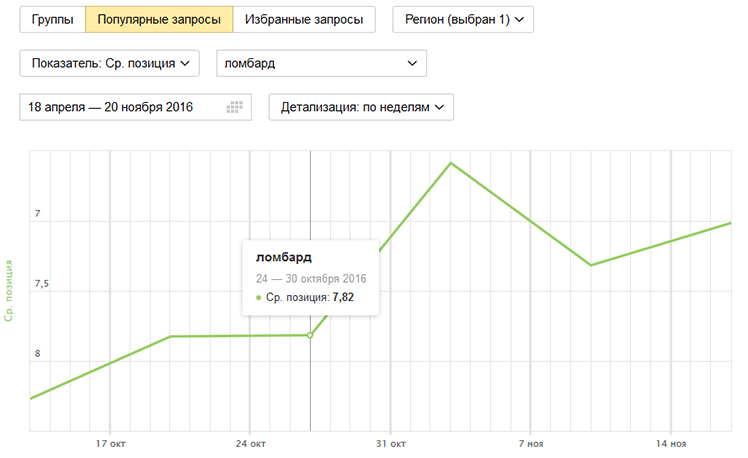Click the 14 ноя x-axis label
The height and width of the screenshot is (458, 748).
[671, 443]
